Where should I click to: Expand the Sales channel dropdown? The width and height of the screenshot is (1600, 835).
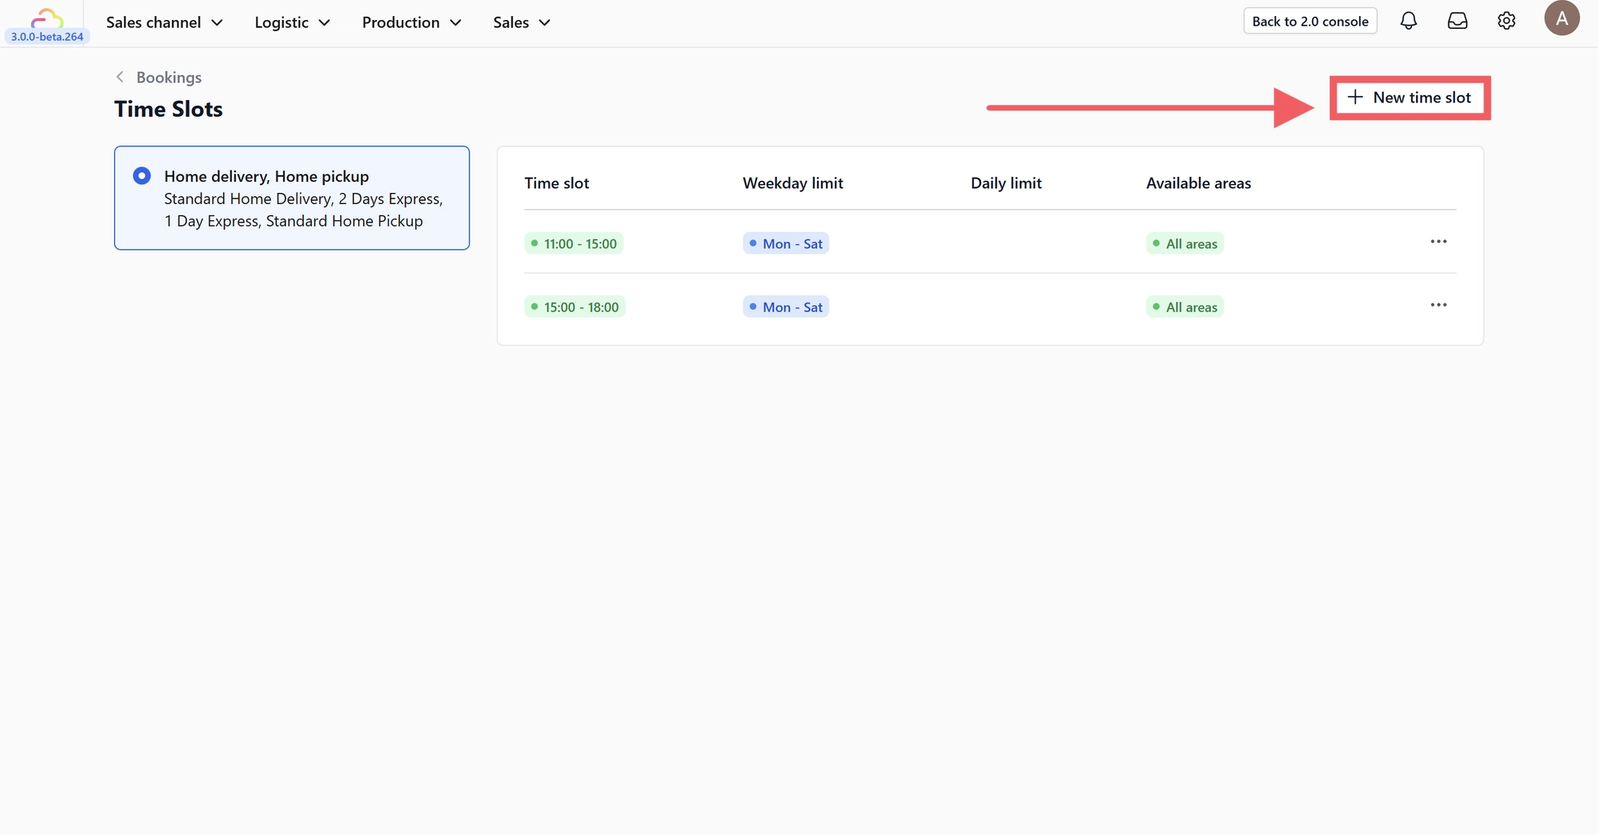[x=164, y=22]
